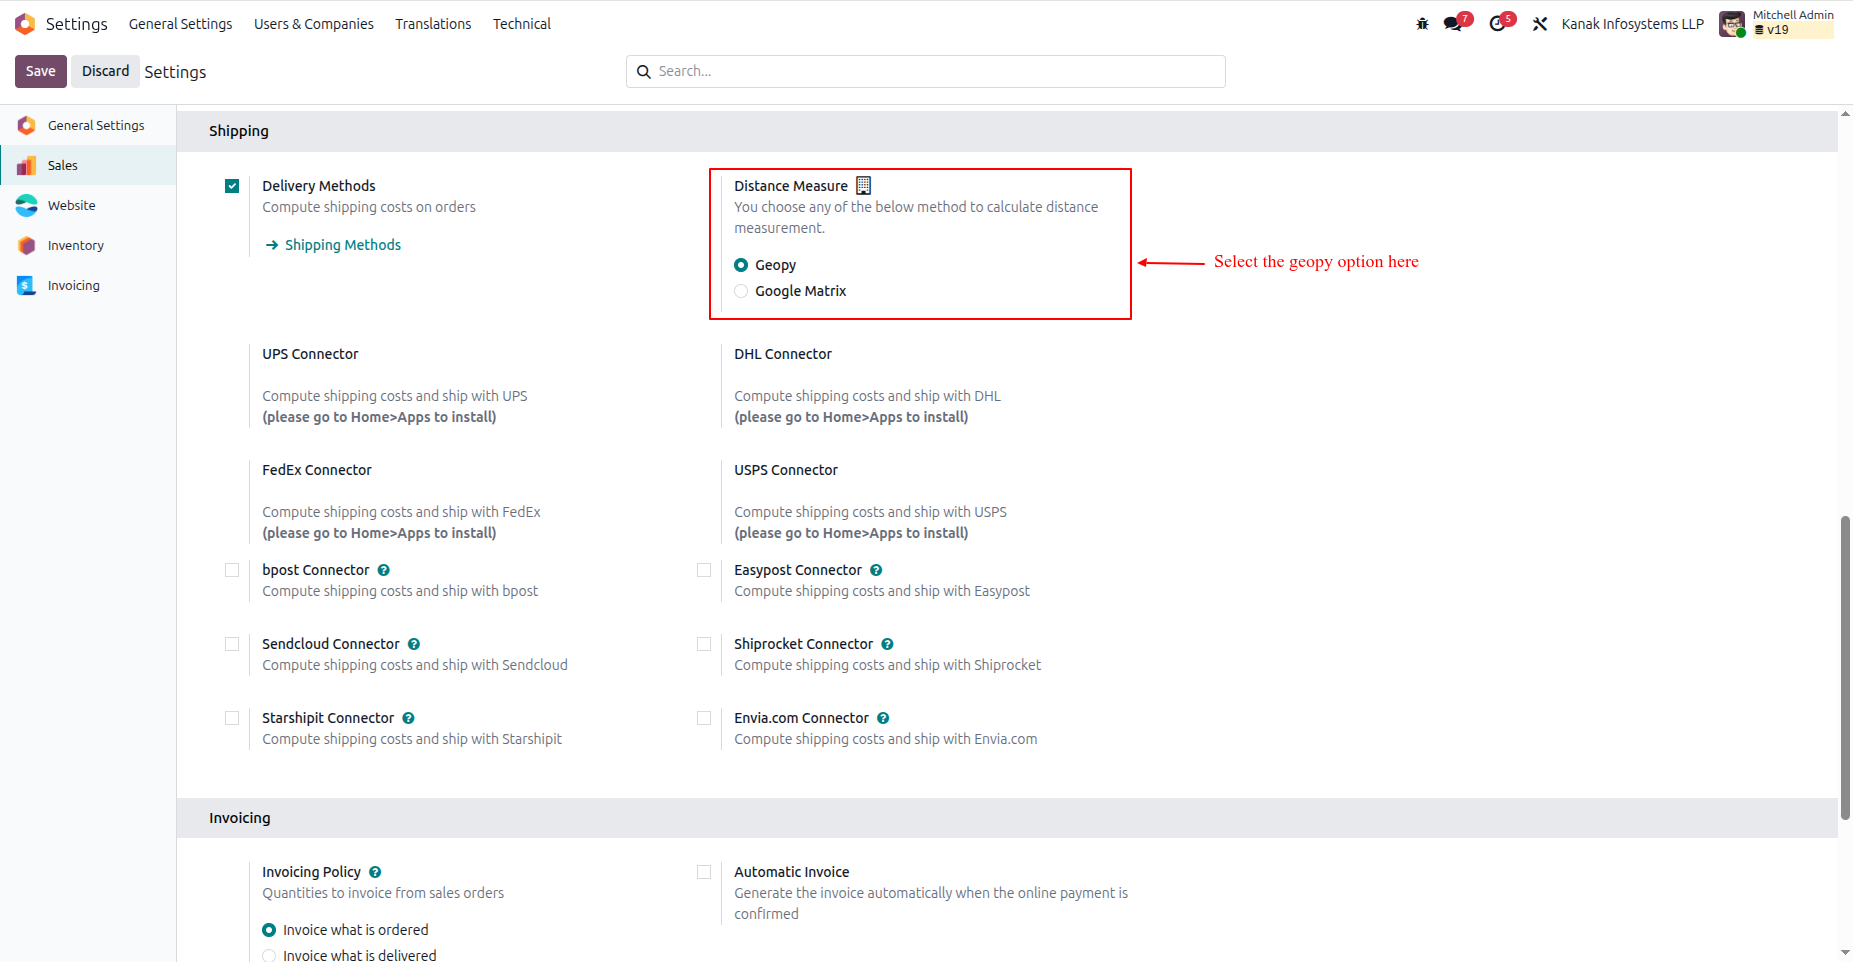Click the Odoo Settings app logo
Image resolution: width=1853 pixels, height=962 pixels.
pyautogui.click(x=25, y=24)
